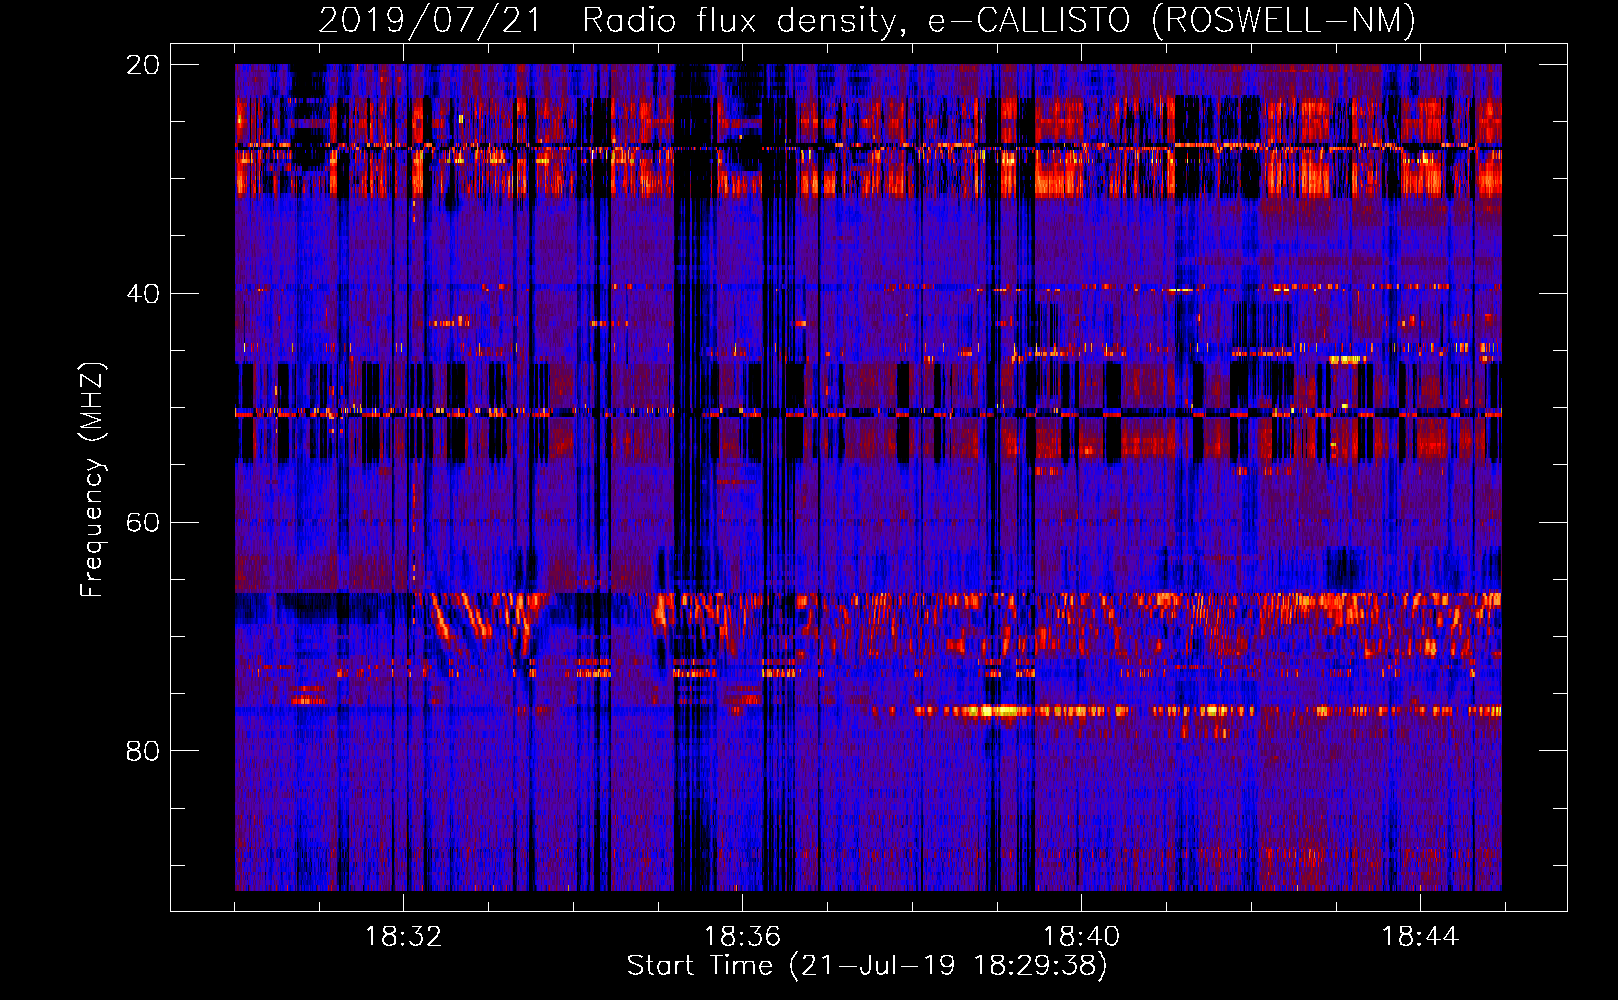Click the 'Start Time (21-Jul-19 18:29:38)' axis label
This screenshot has height=1000, width=1618.
pos(867,966)
